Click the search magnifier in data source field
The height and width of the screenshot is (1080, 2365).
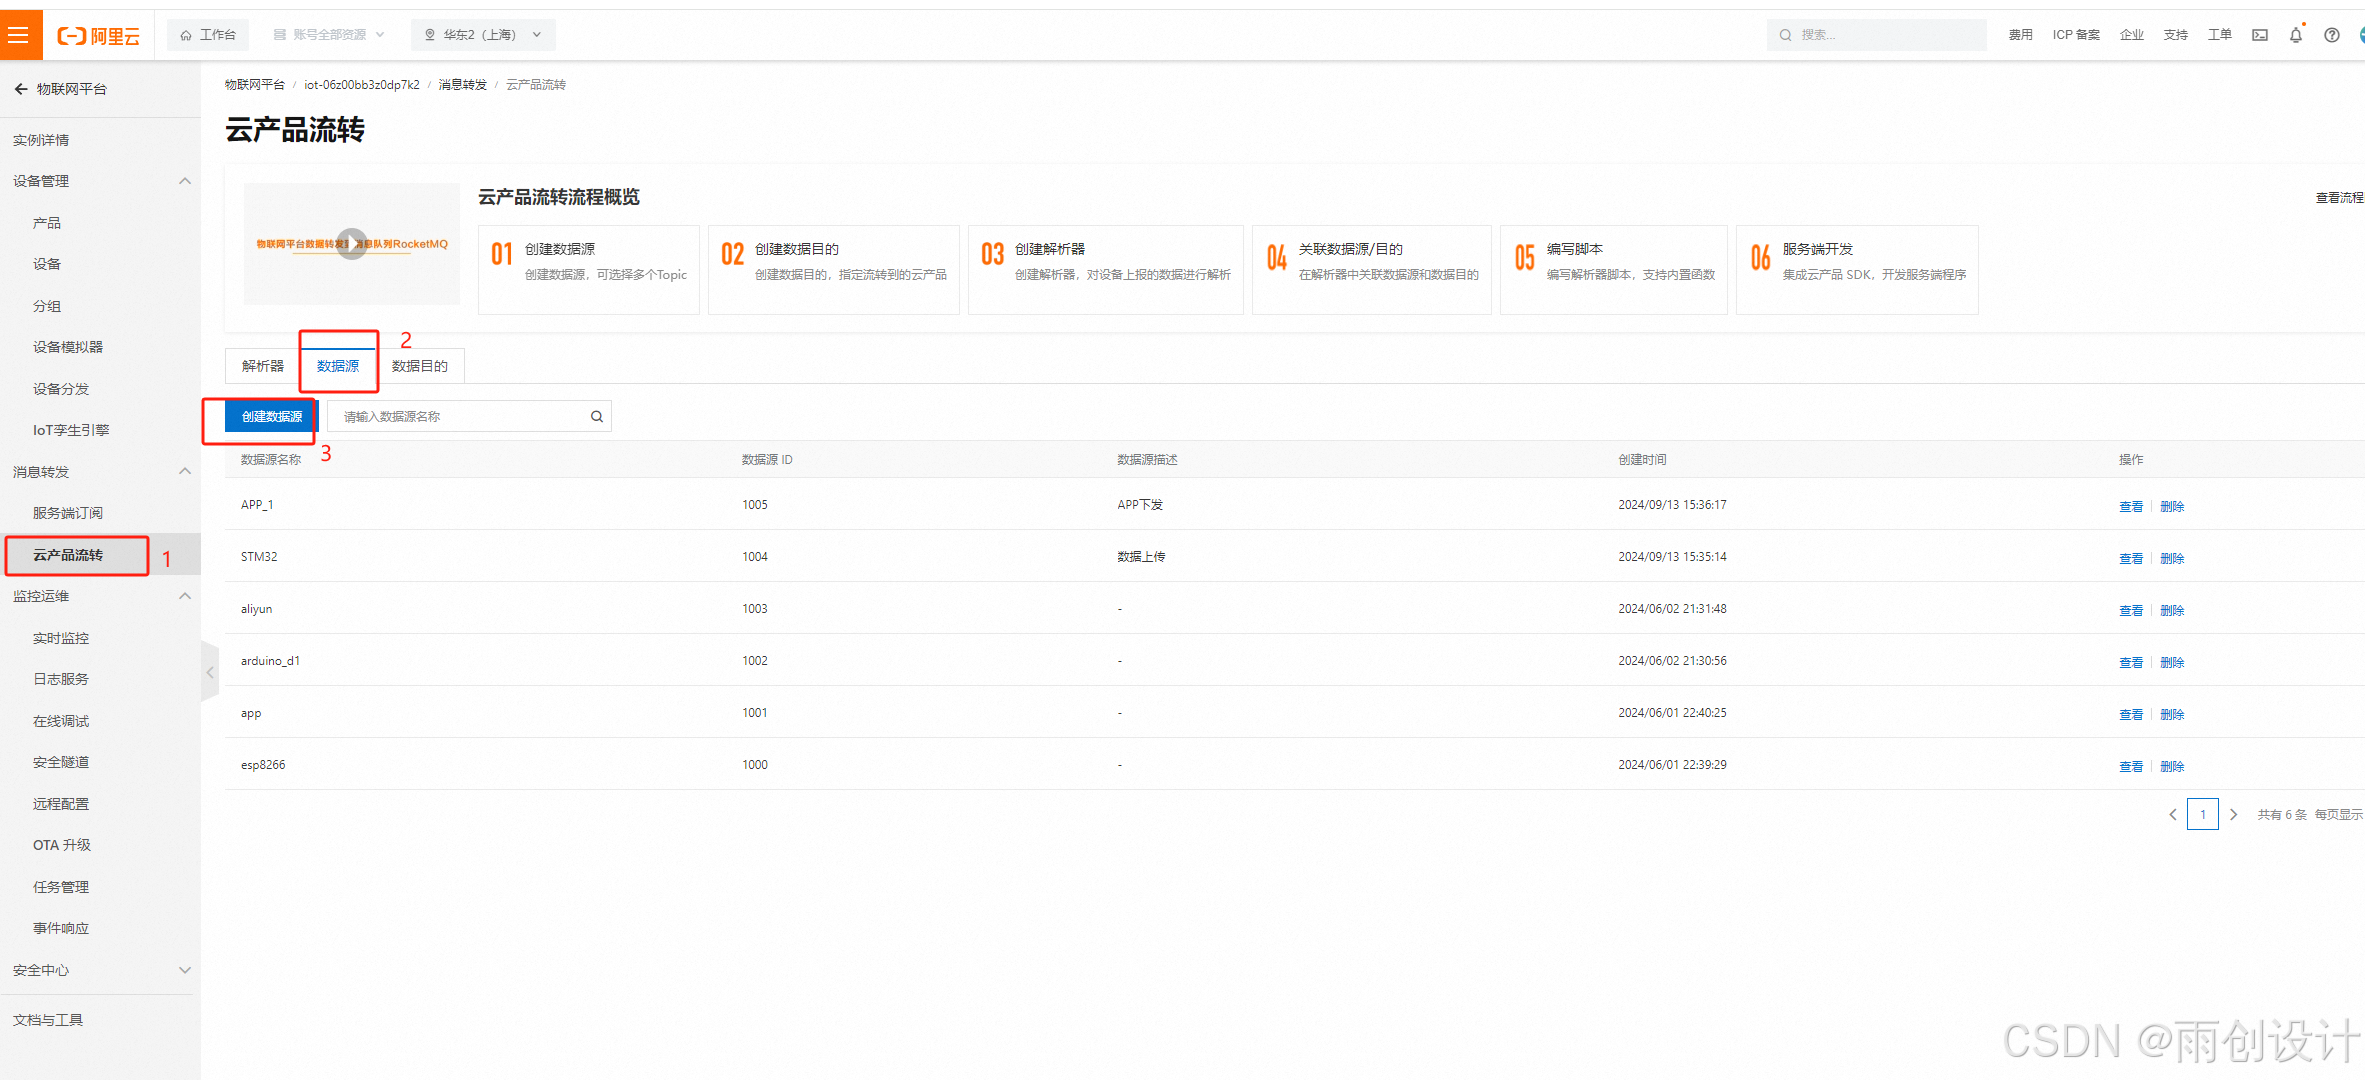(597, 417)
